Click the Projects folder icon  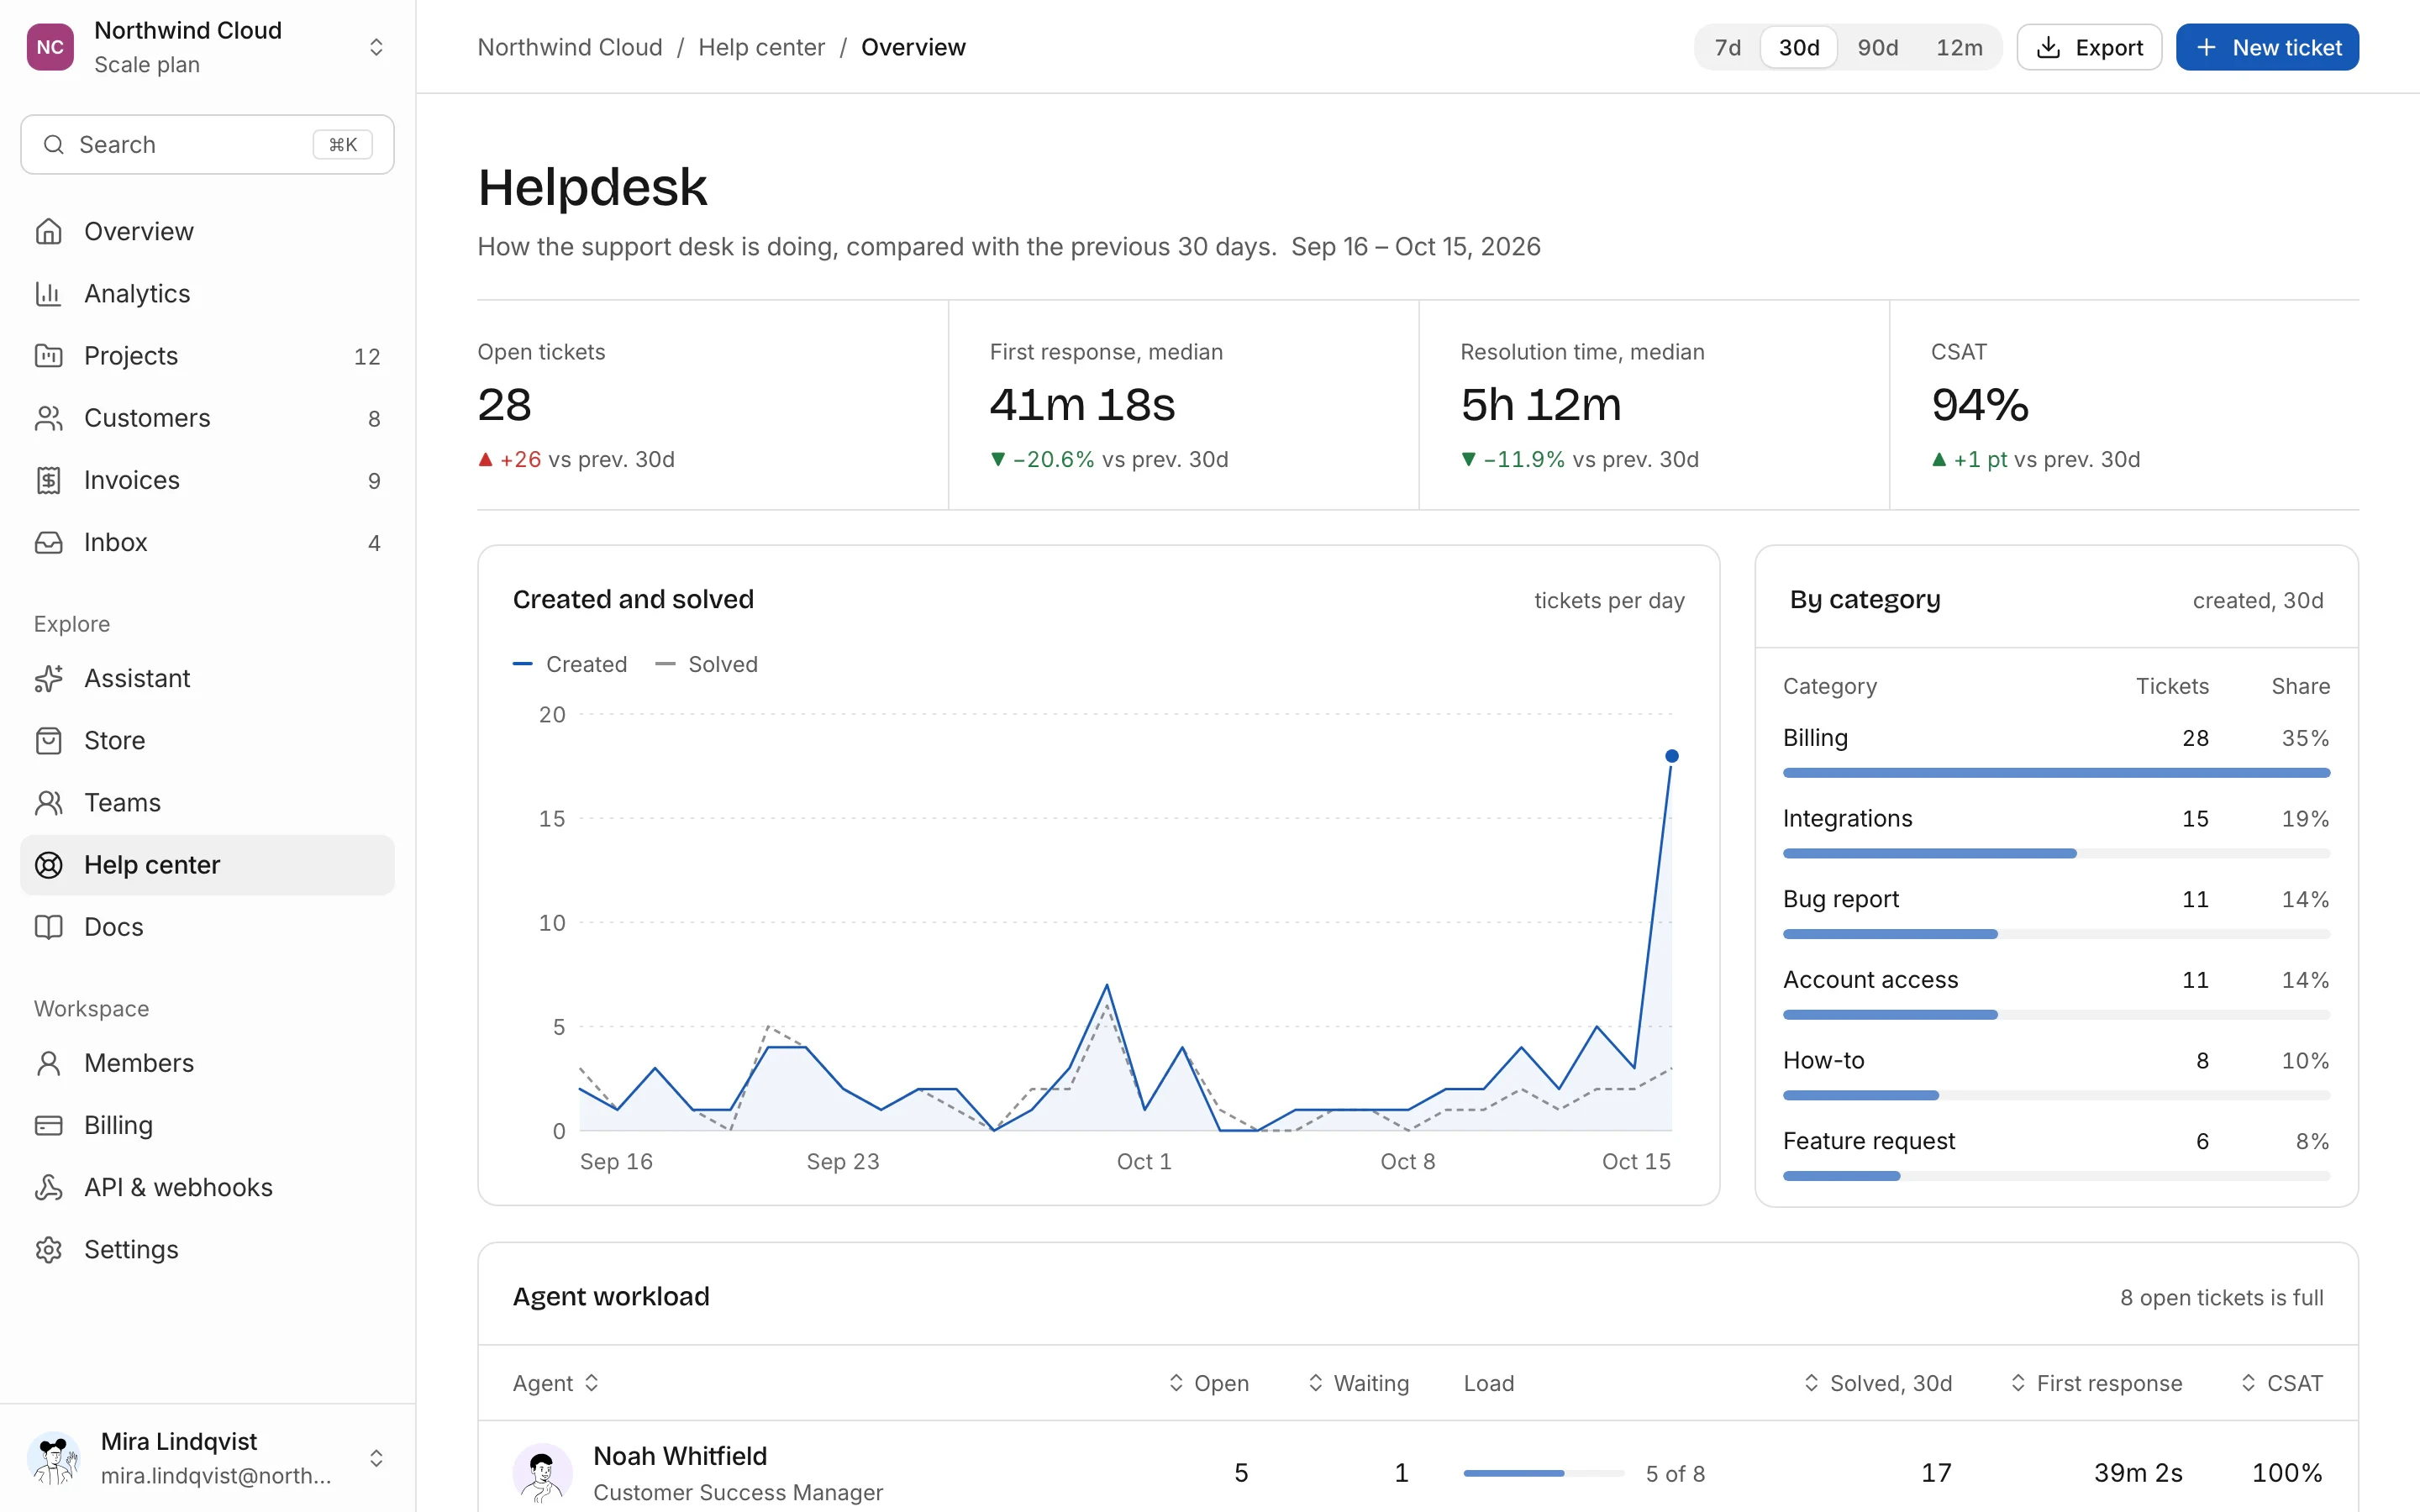click(48, 355)
